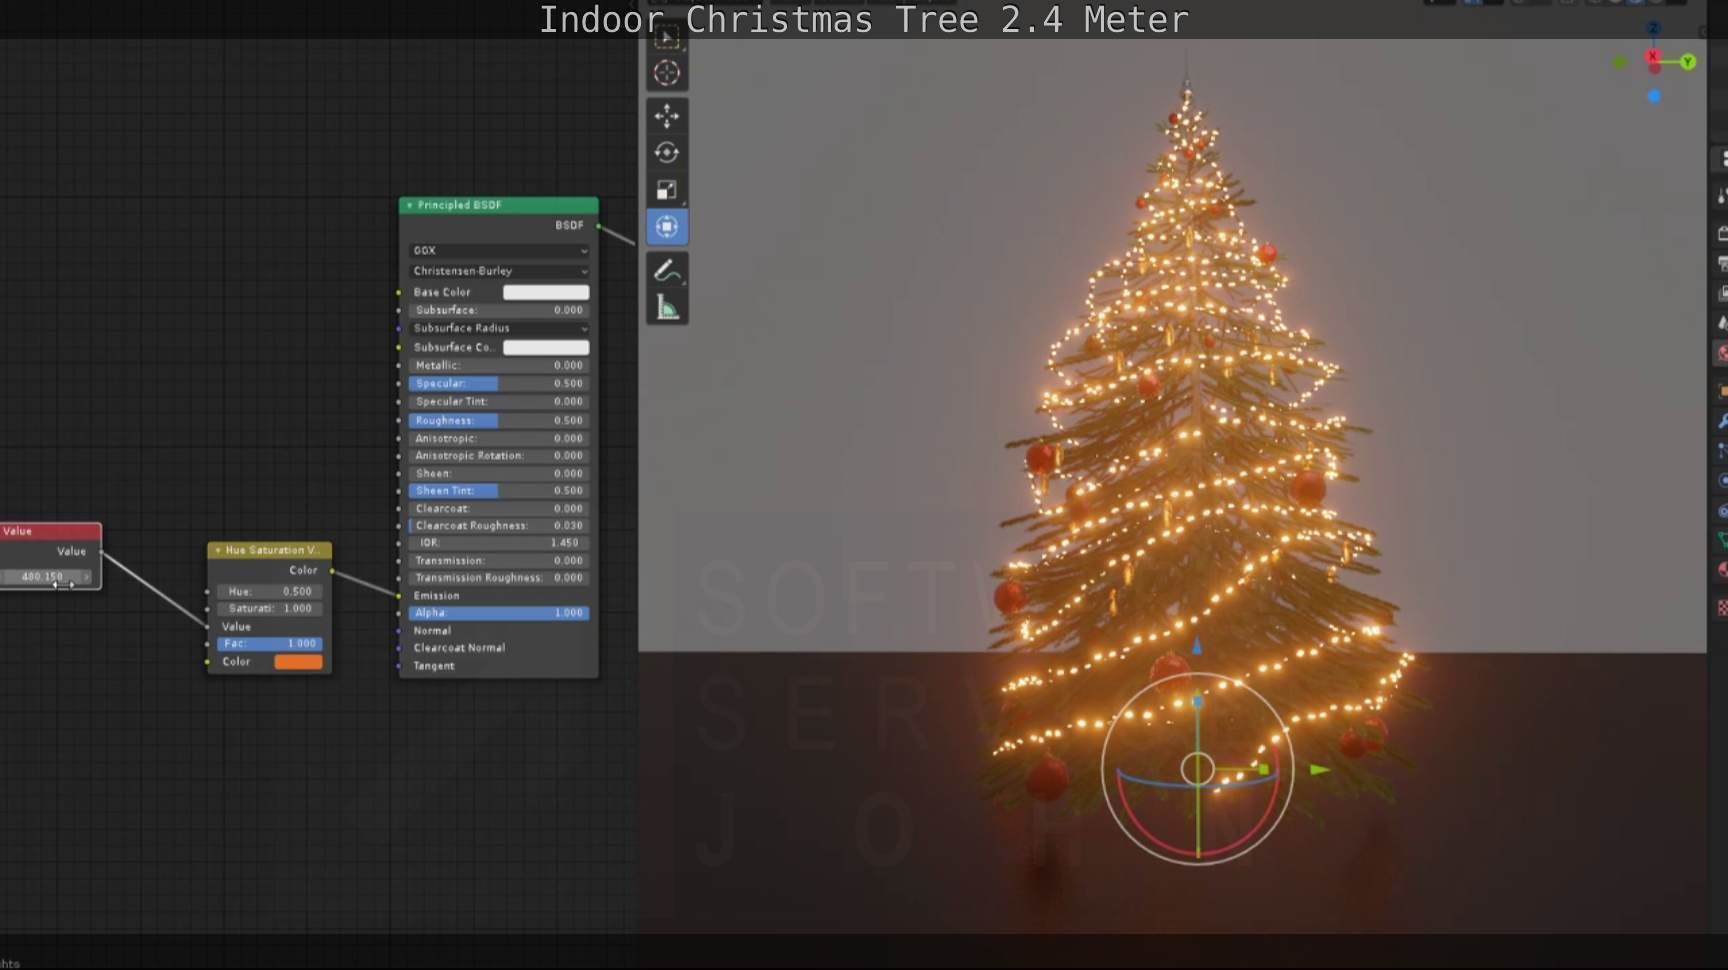Click the BSDF output socket
The height and width of the screenshot is (970, 1728).
(599, 226)
